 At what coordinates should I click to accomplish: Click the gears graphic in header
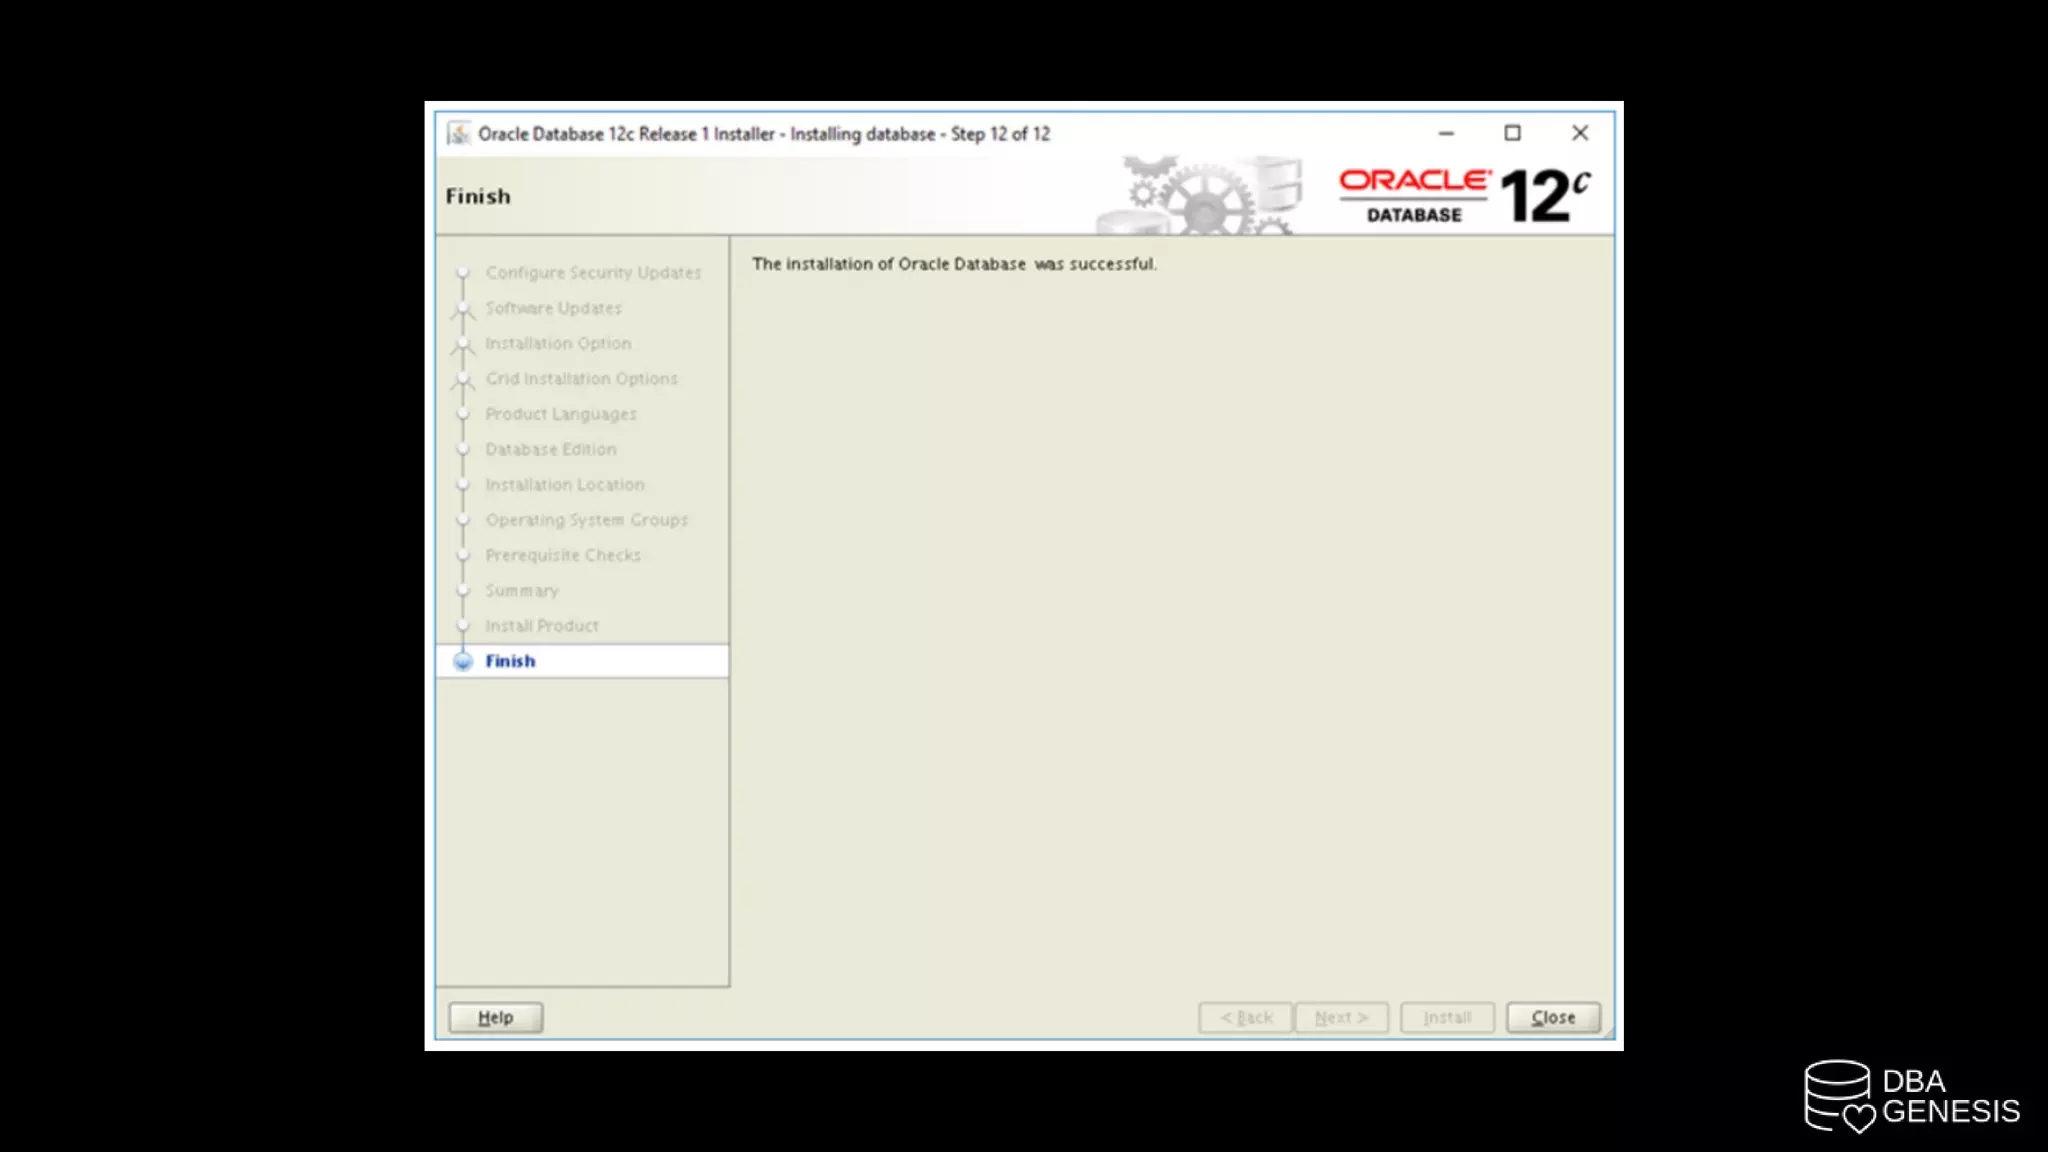(1200, 195)
